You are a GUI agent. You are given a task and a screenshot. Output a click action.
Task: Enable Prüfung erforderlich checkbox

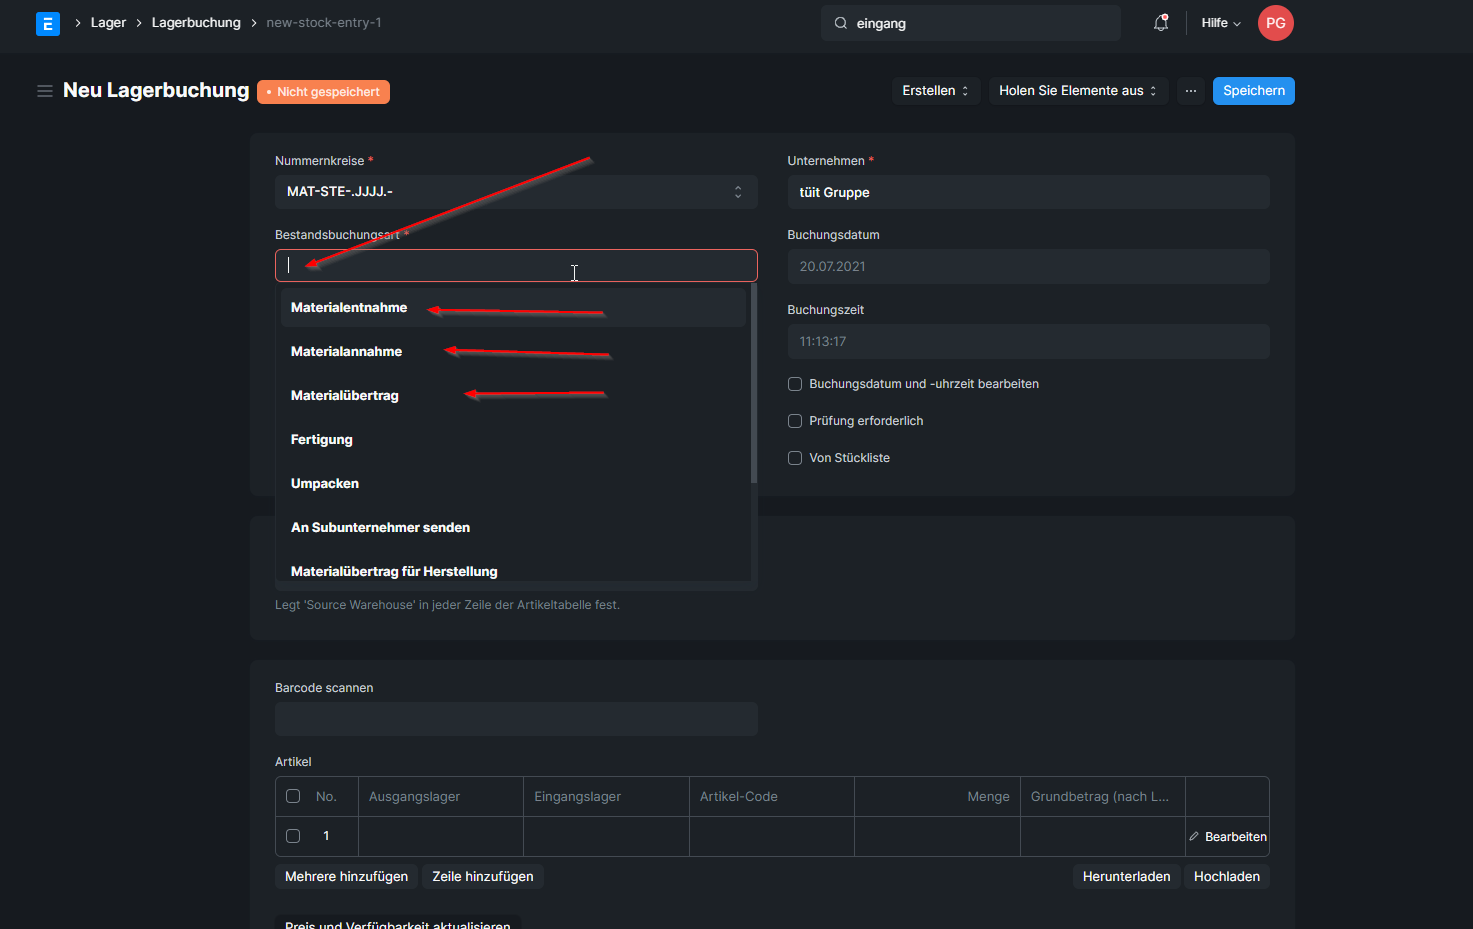(x=795, y=421)
